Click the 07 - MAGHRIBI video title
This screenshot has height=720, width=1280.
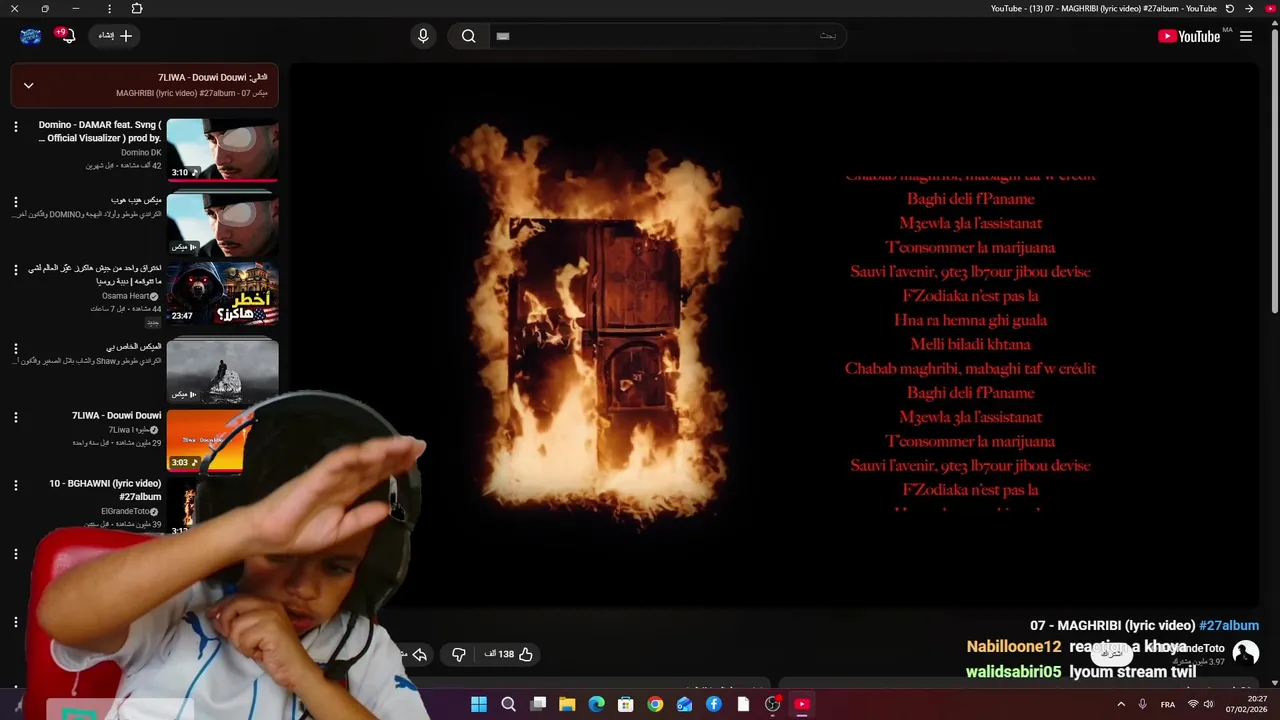1113,626
